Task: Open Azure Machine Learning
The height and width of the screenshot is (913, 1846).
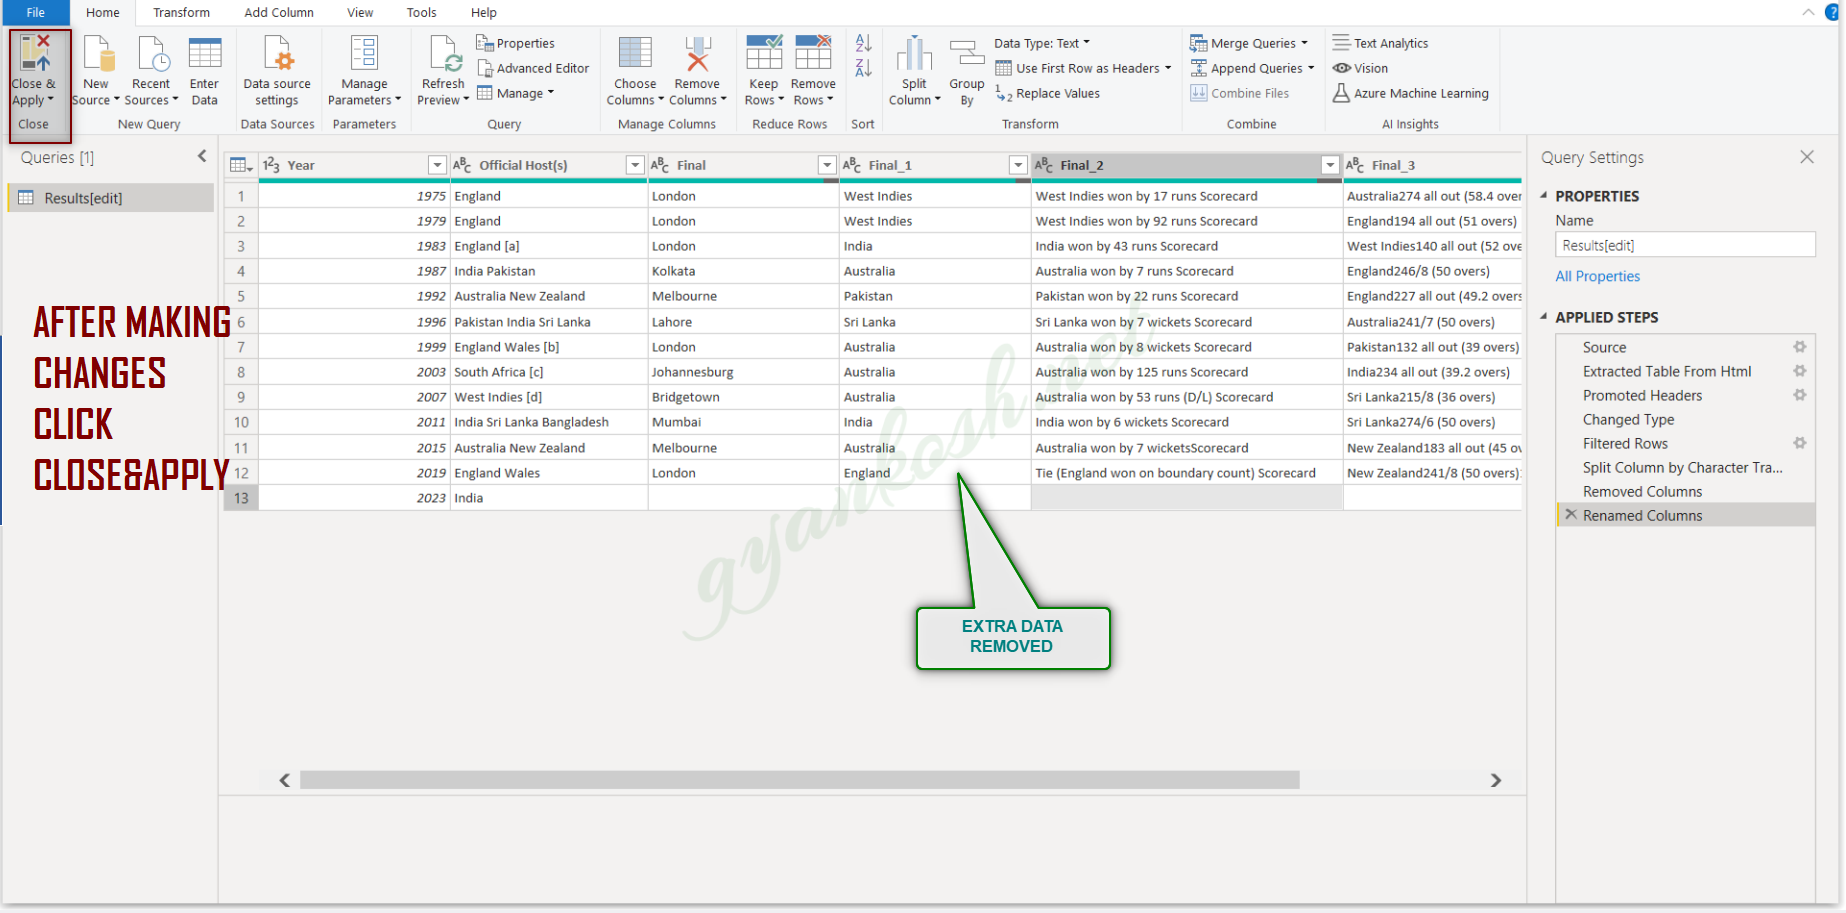Action: (x=1411, y=93)
